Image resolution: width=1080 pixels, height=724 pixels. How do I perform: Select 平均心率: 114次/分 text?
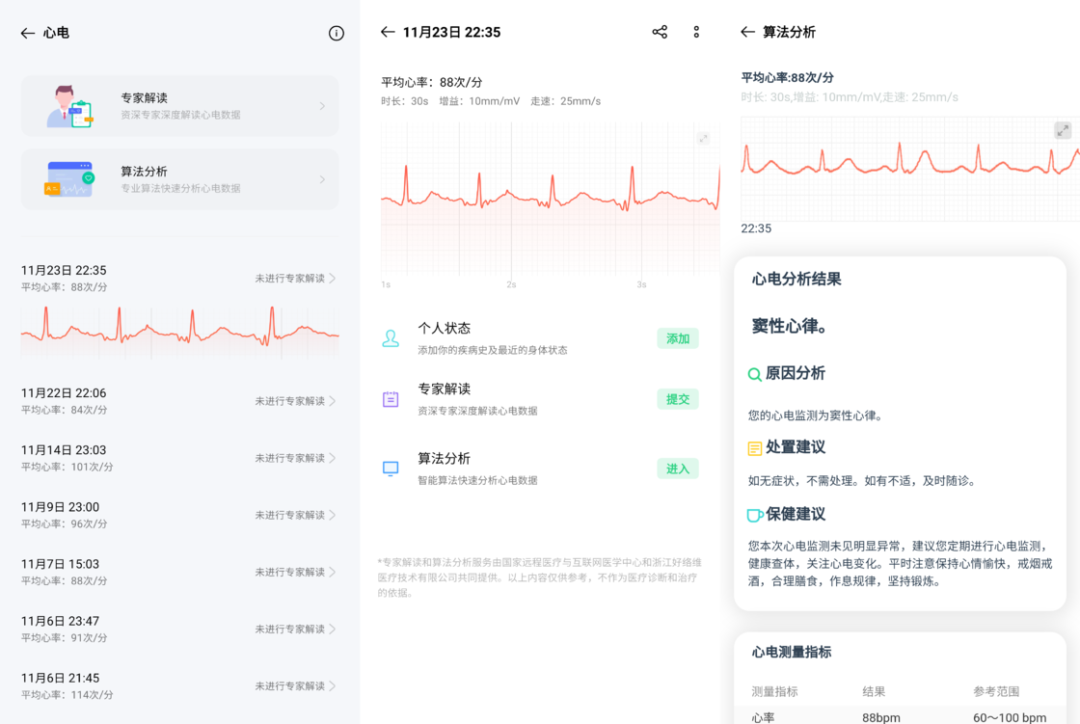coord(67,695)
